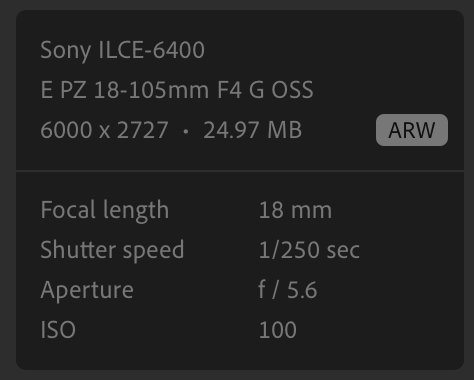474x380 pixels.
Task: Select the 6000 x 2727 image dimensions
Action: (104, 130)
